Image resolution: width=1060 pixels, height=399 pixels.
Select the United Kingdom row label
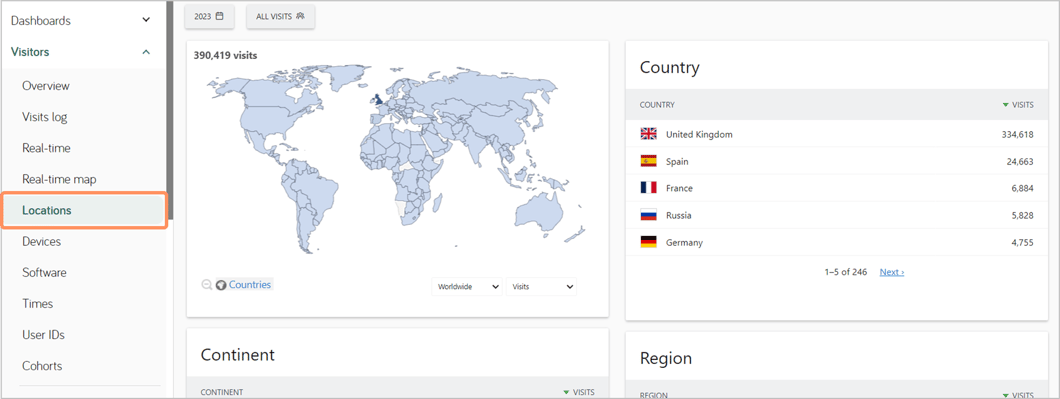(699, 135)
